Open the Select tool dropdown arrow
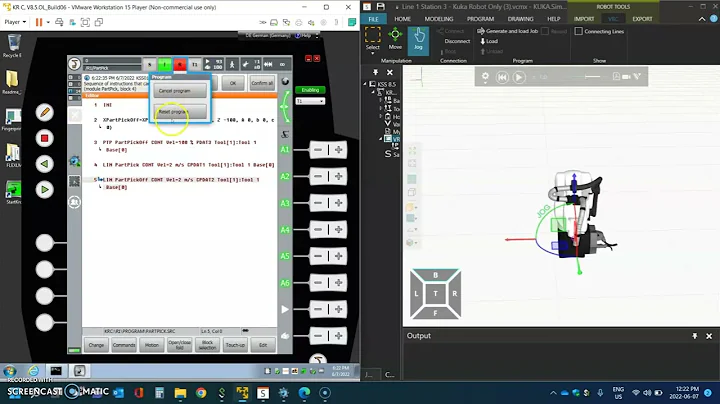Viewport: 720px width, 404px height. 372,54
